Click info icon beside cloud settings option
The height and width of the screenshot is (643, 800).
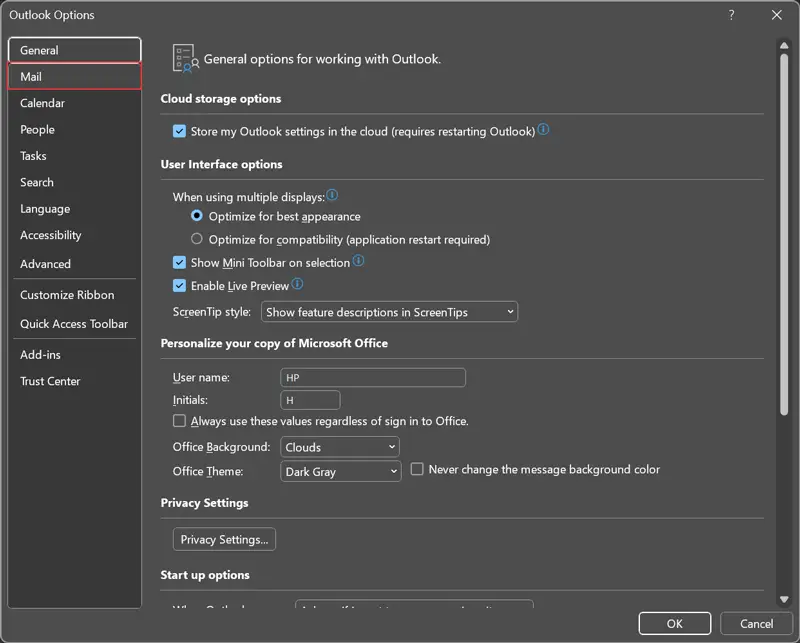[544, 131]
